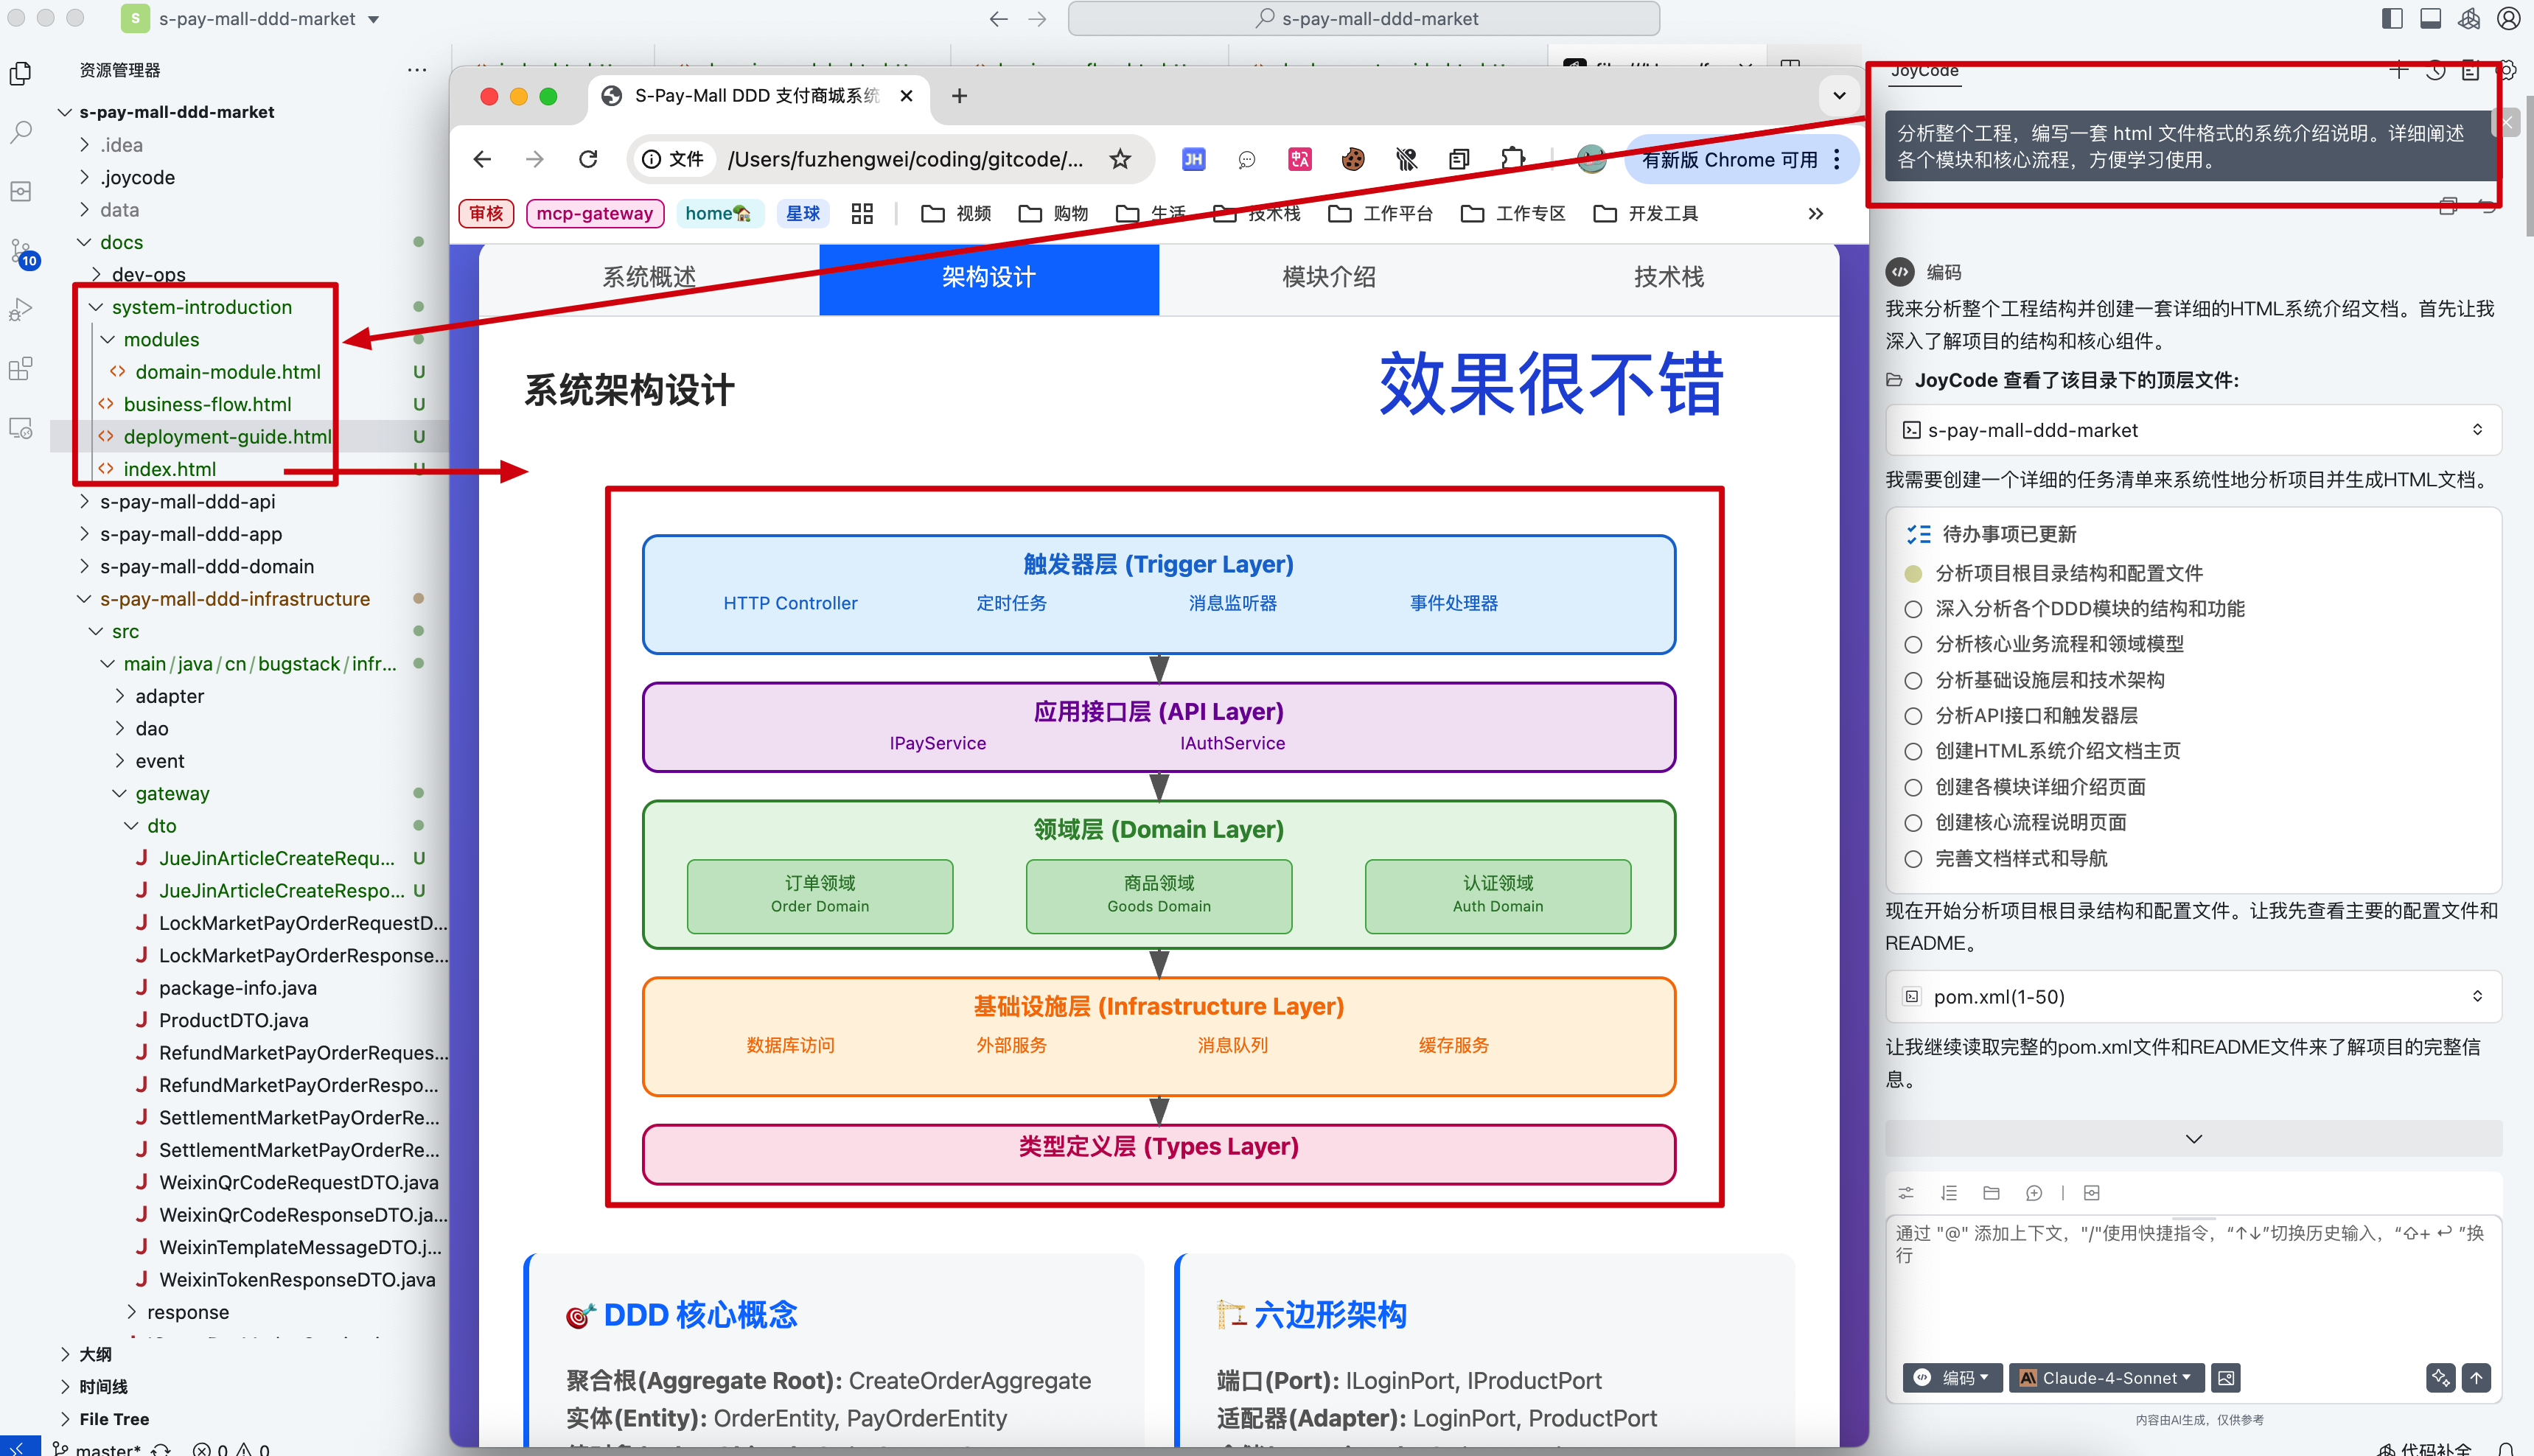The height and width of the screenshot is (1456, 2534).
Task: Open Chrome extensions puzzle icon
Action: (x=1513, y=159)
